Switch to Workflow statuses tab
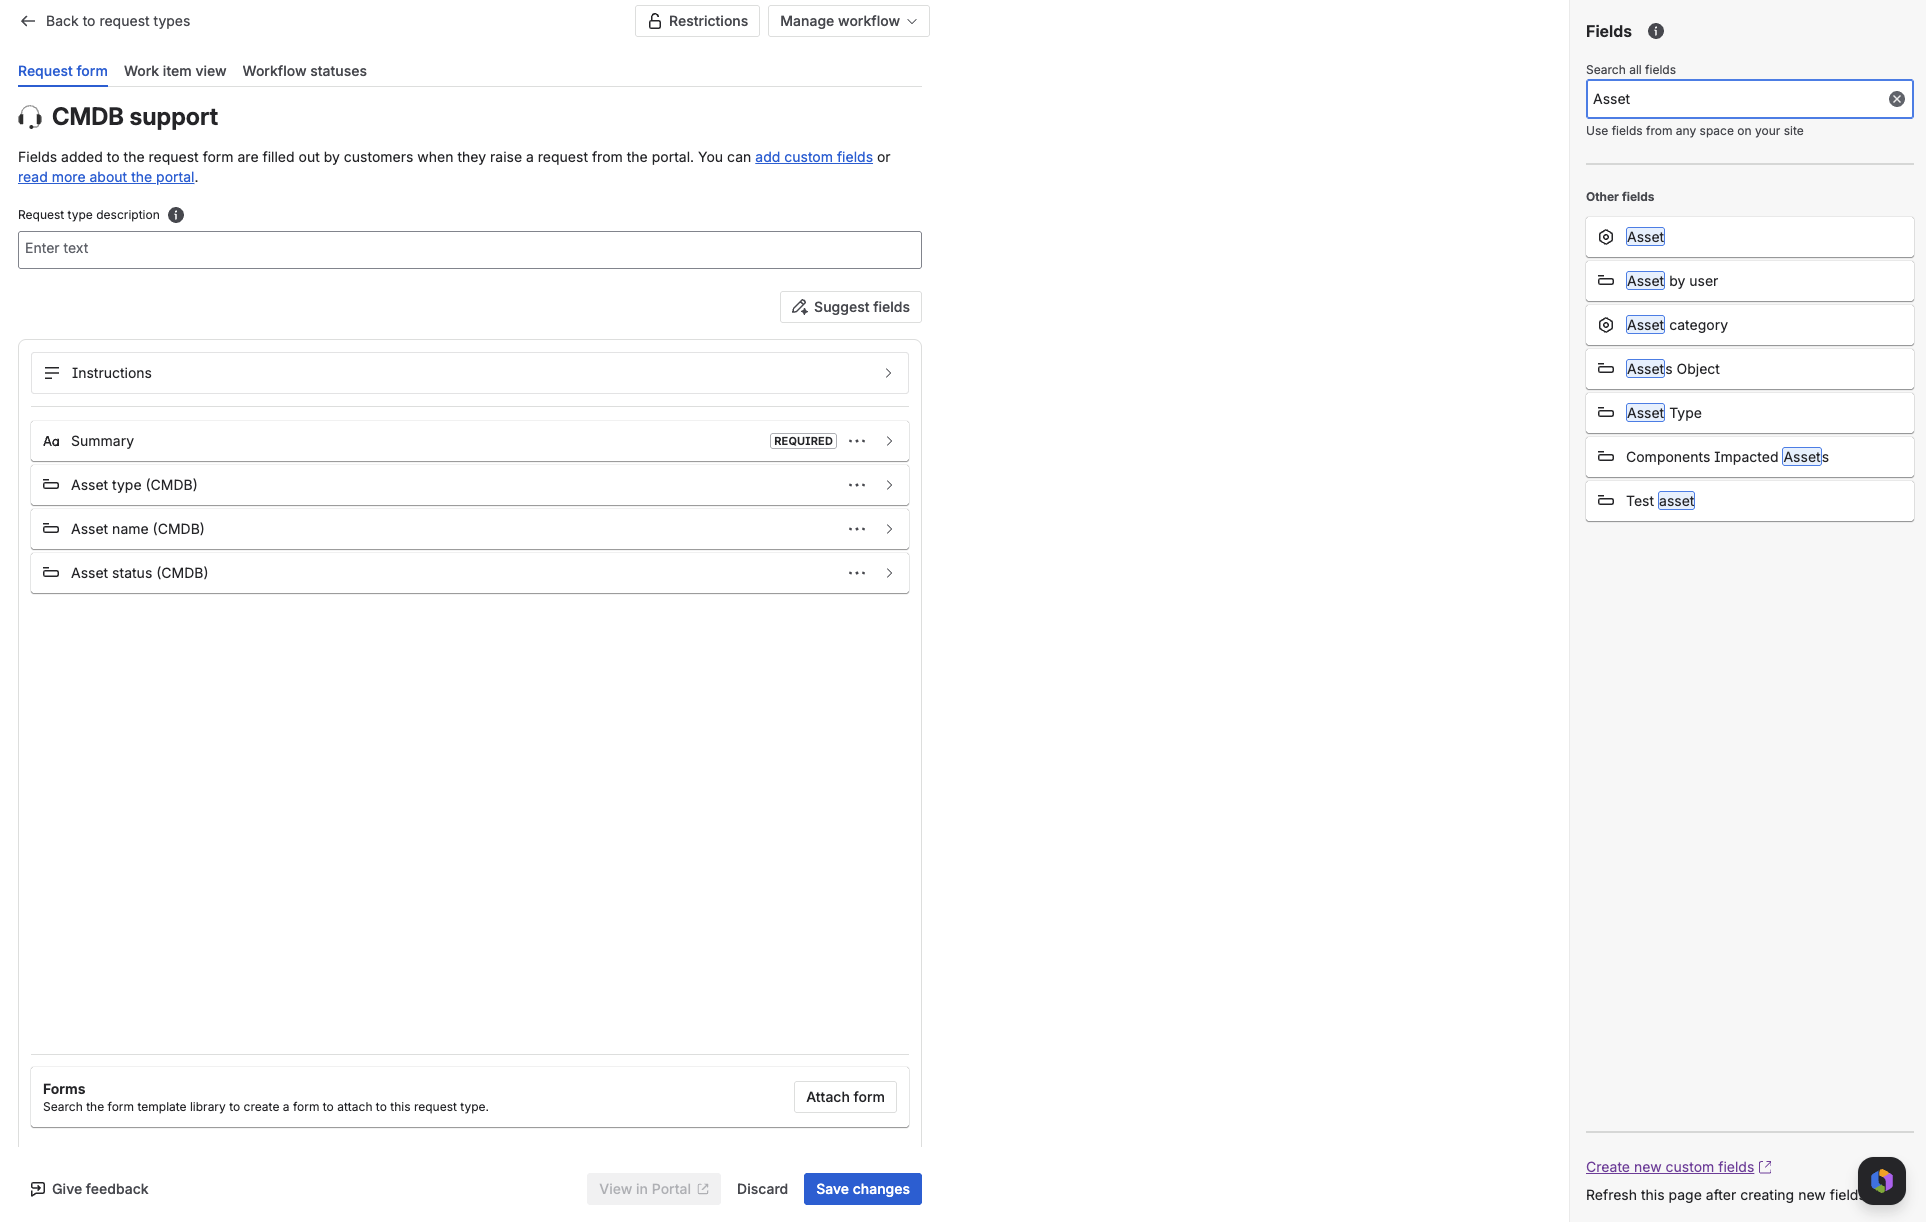This screenshot has width=1926, height=1222. [304, 71]
